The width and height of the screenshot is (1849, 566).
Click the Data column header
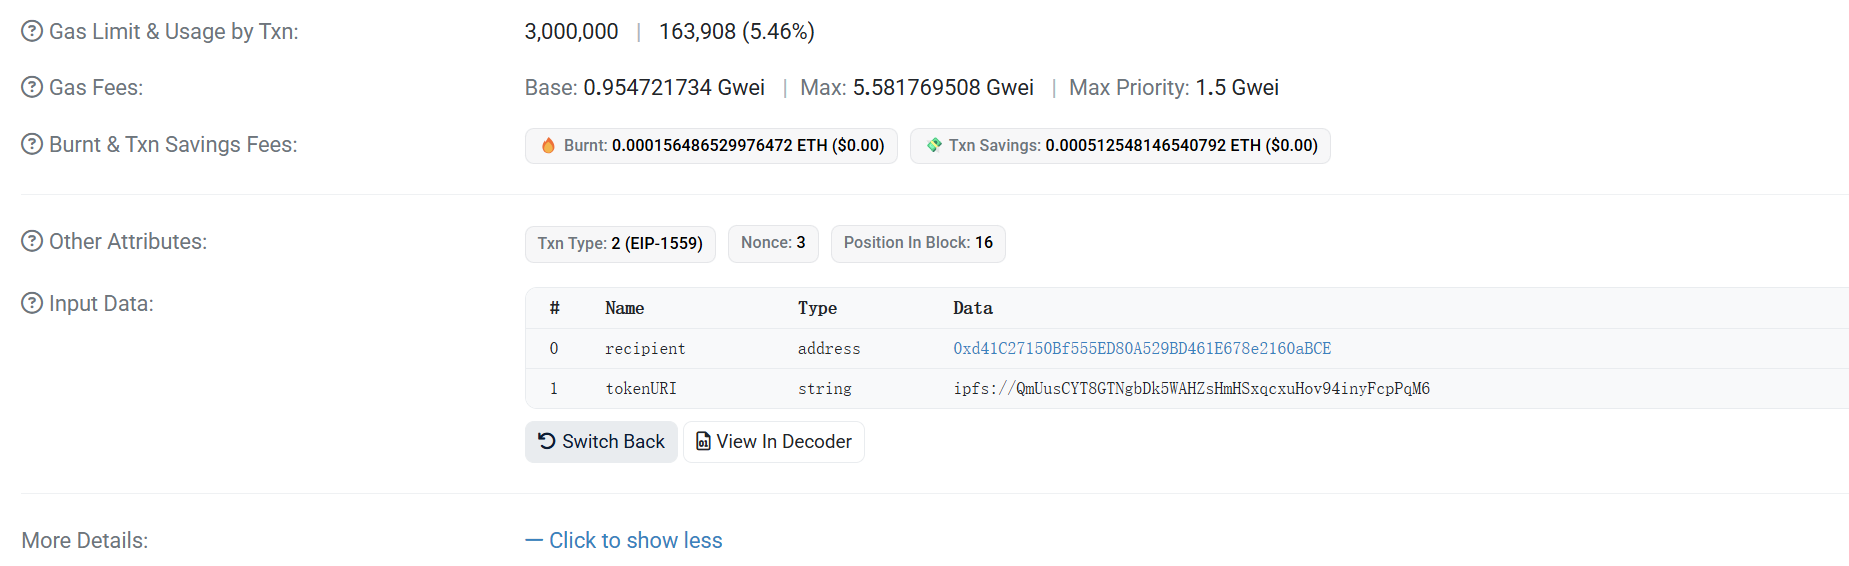click(x=973, y=308)
